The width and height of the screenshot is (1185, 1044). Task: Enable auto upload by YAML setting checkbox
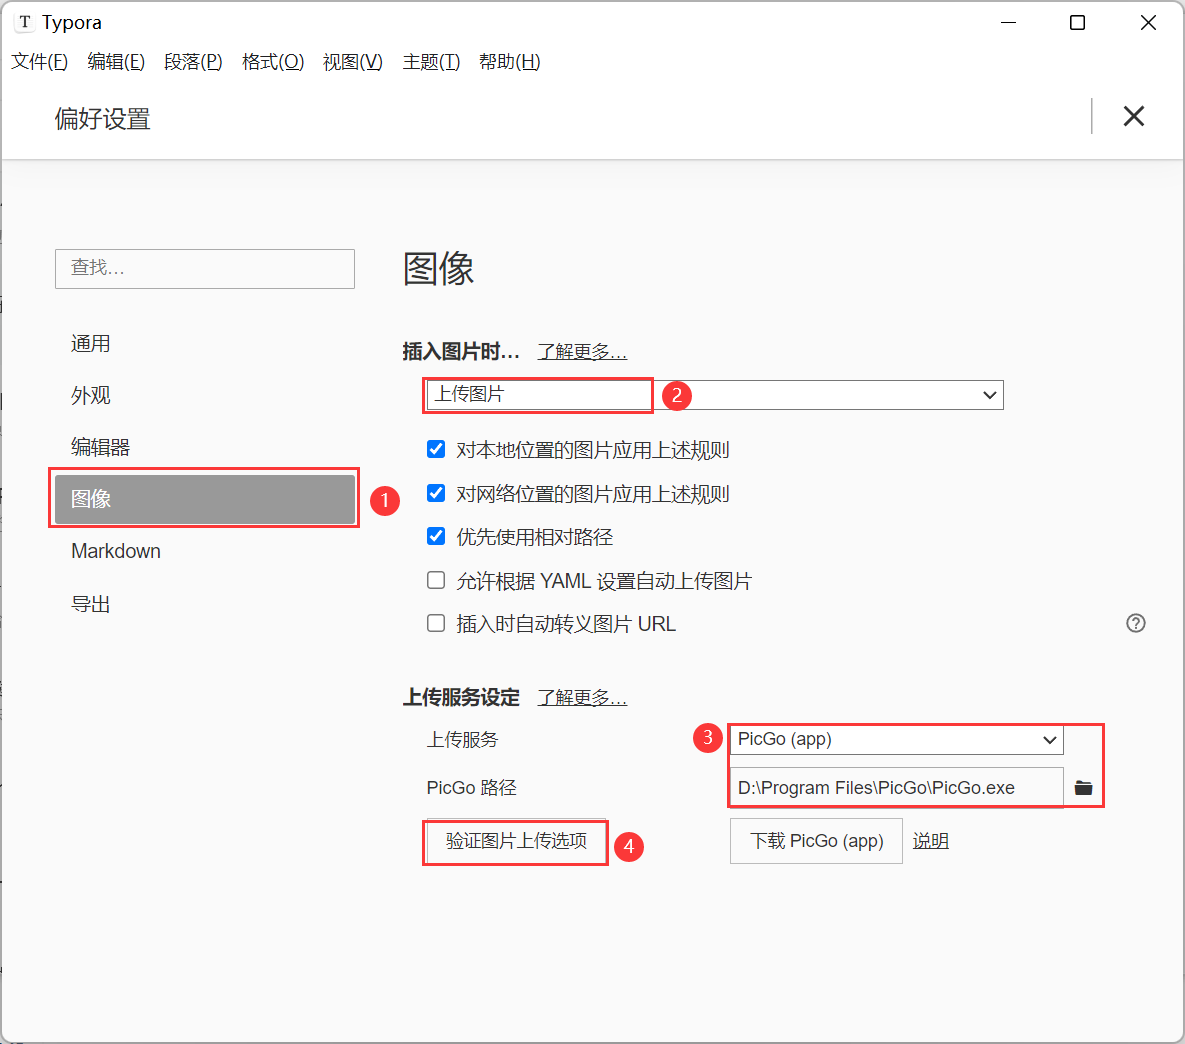(x=436, y=581)
